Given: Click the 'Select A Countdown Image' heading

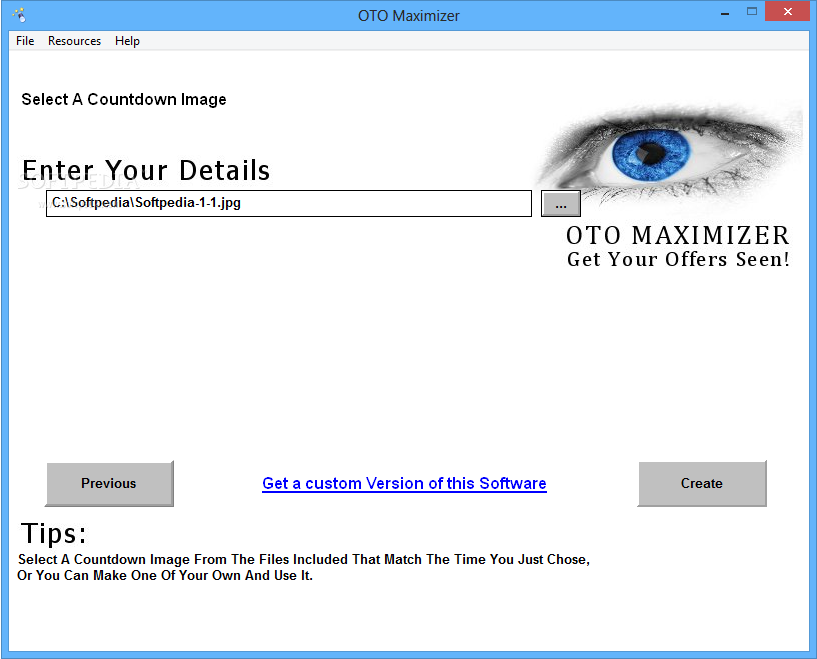Looking at the screenshot, I should [124, 100].
